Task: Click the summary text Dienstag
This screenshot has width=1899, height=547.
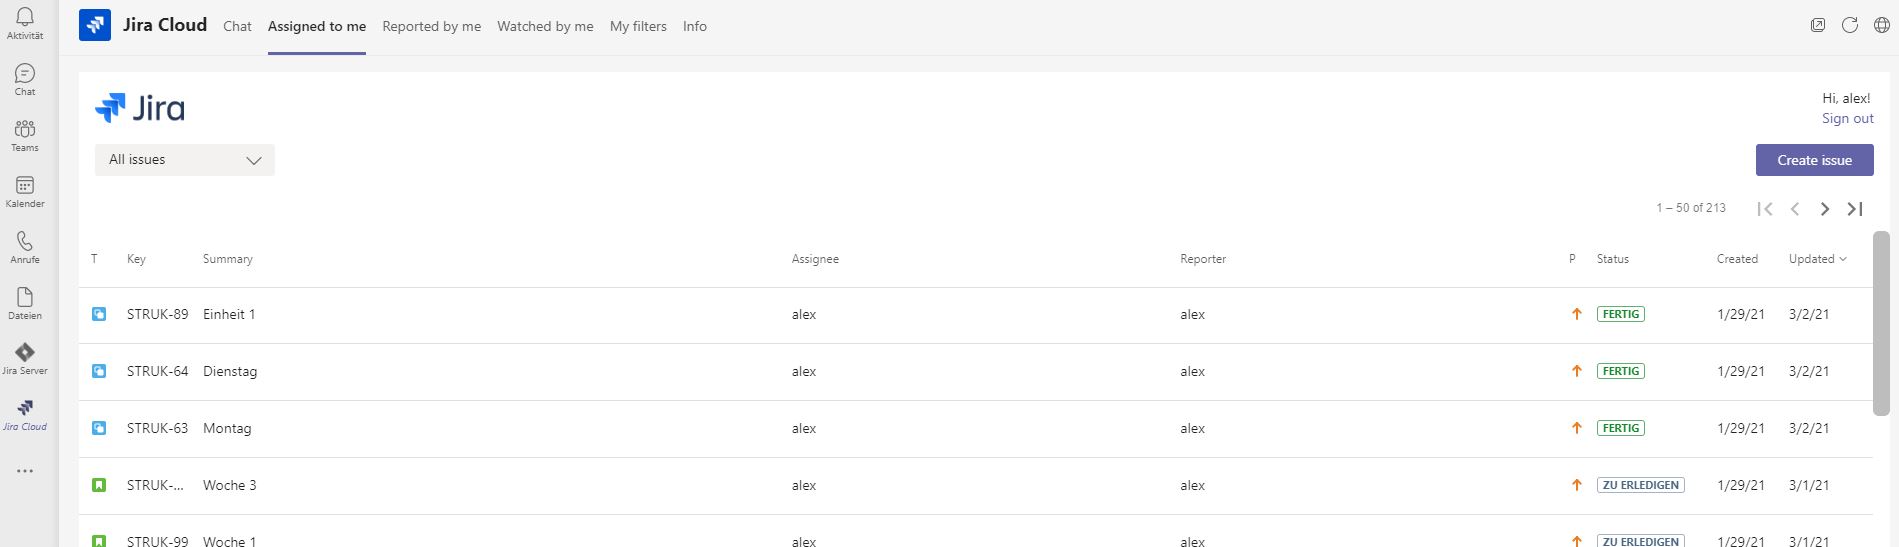Action: point(230,371)
